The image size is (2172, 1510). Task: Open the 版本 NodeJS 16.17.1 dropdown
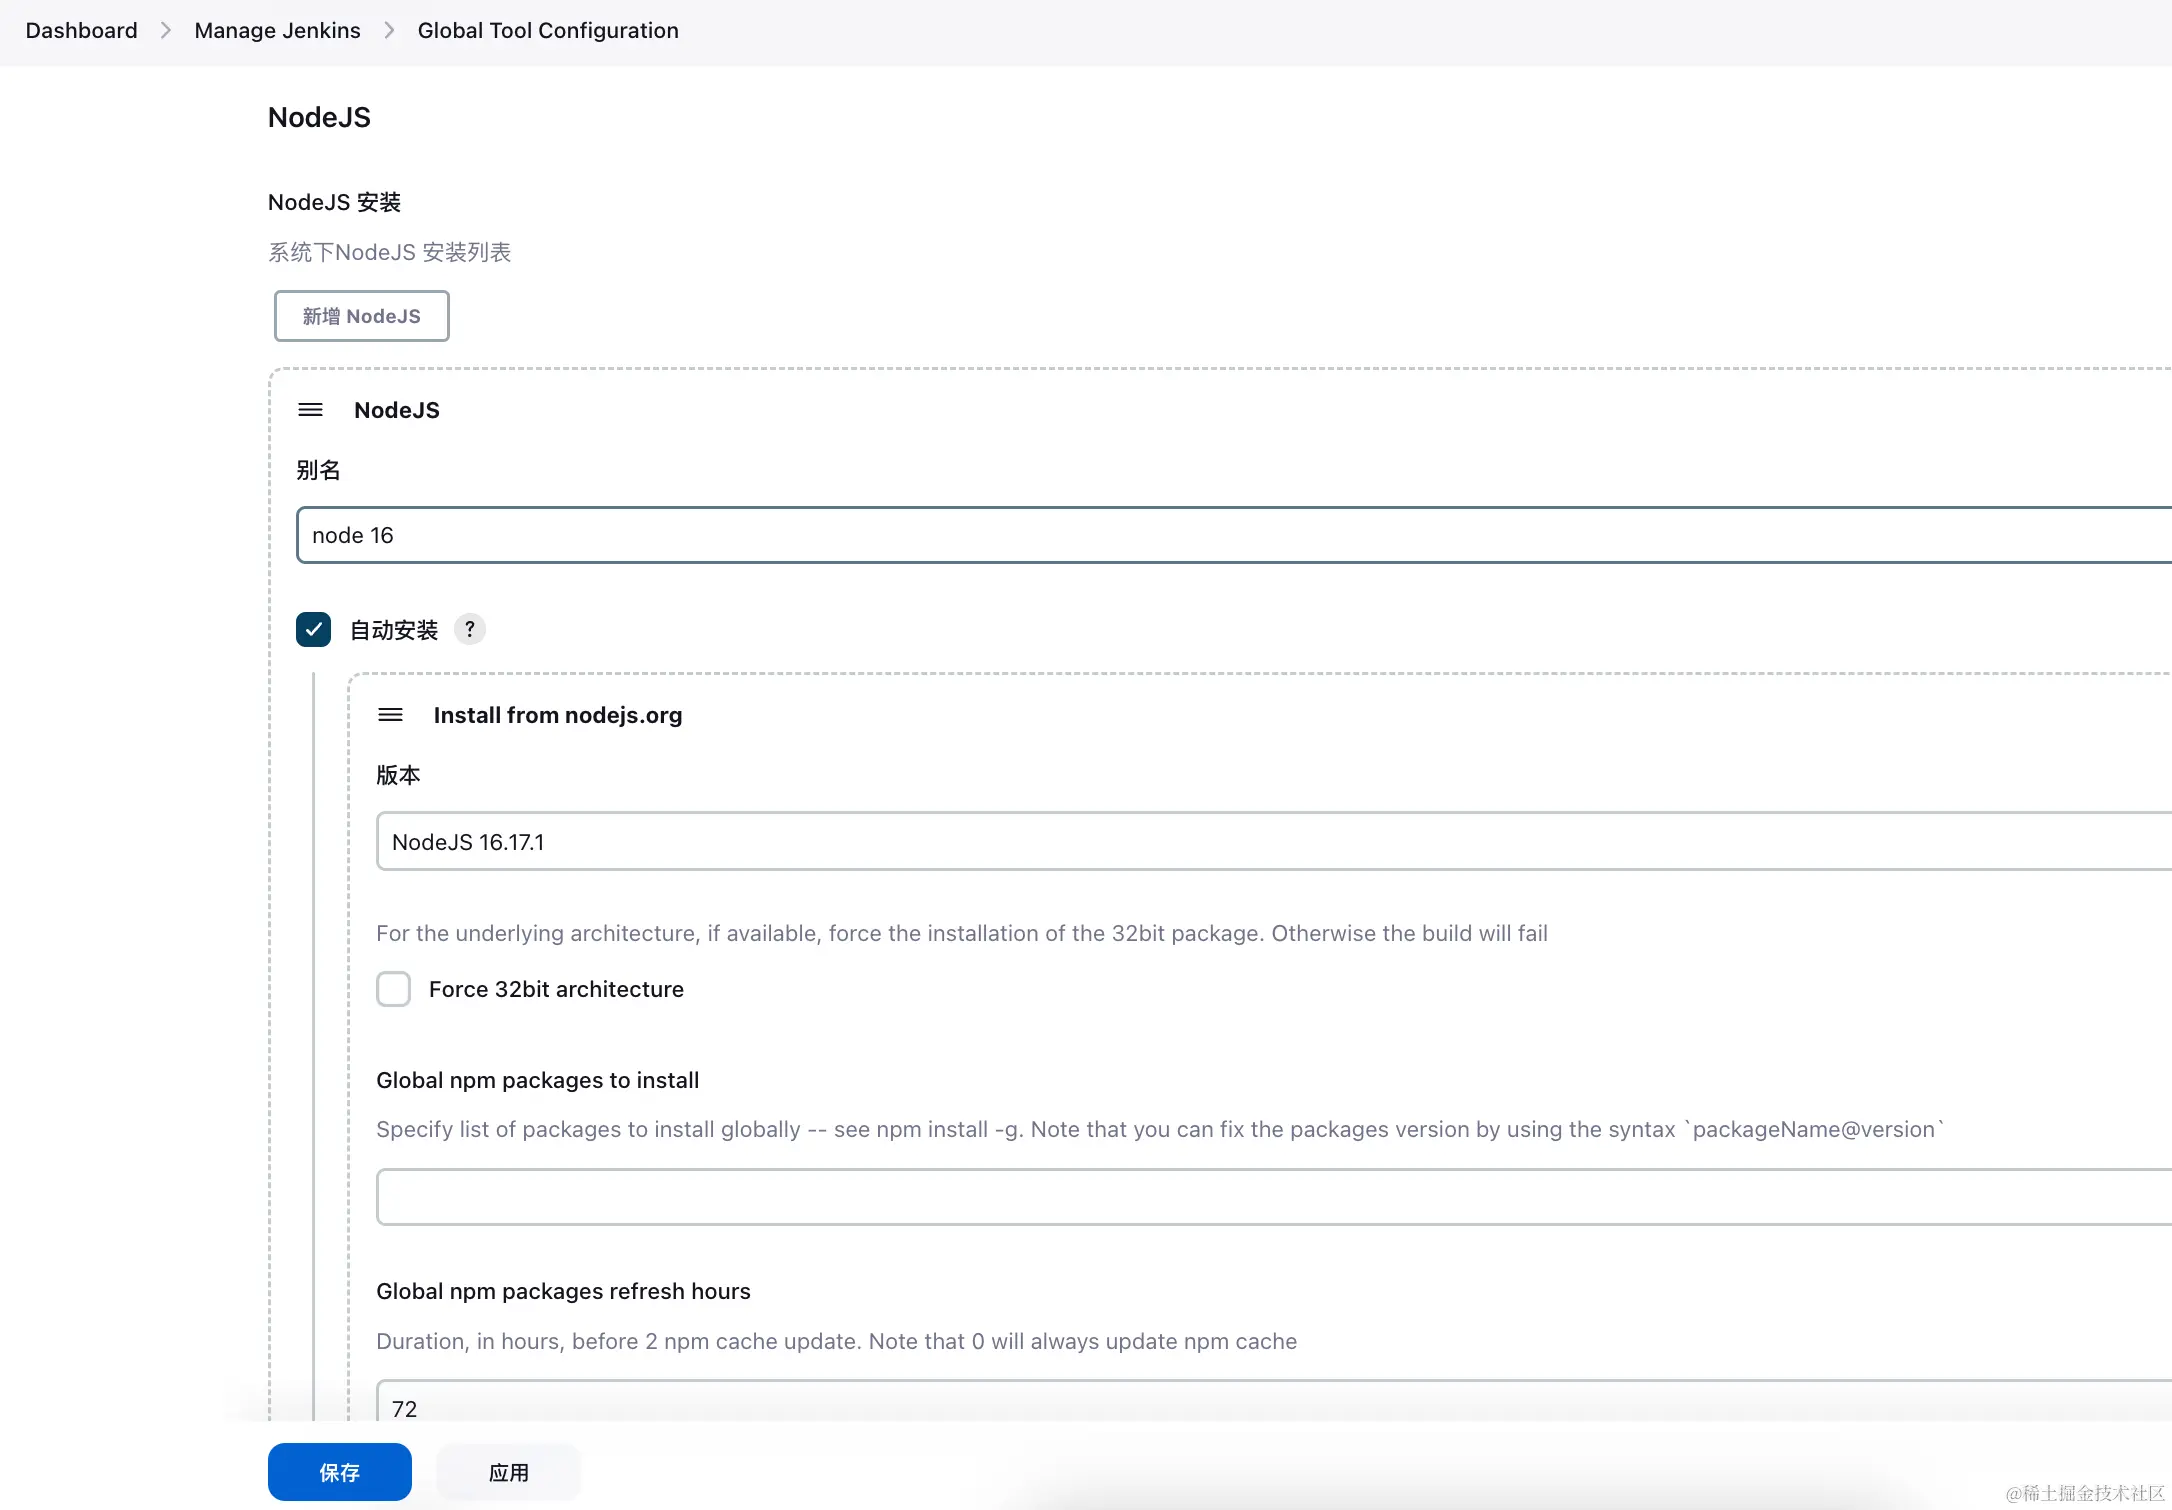click(1274, 842)
